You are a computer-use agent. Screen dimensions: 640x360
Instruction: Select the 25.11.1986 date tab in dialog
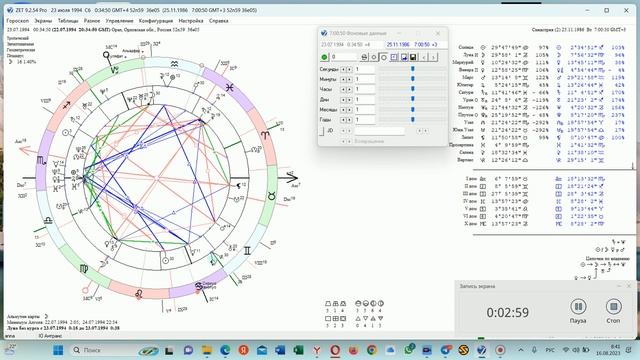pos(415,44)
